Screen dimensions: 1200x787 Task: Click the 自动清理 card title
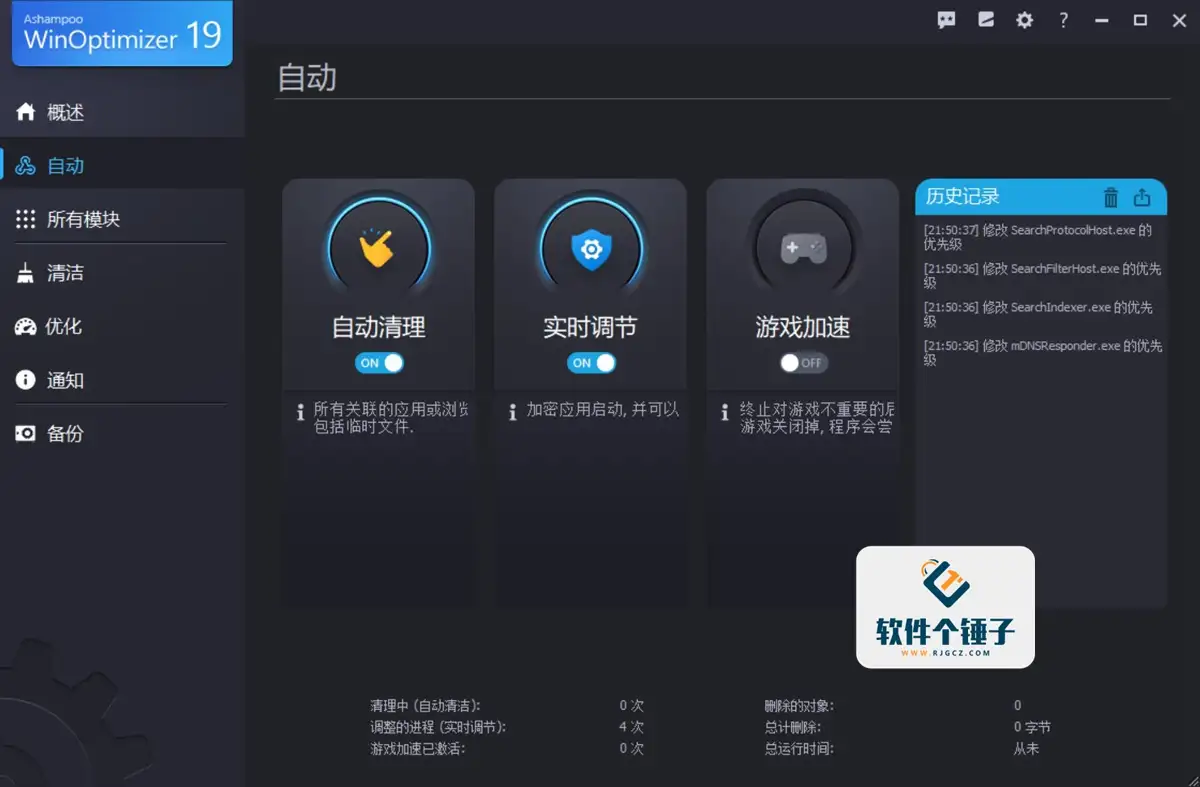tap(379, 327)
